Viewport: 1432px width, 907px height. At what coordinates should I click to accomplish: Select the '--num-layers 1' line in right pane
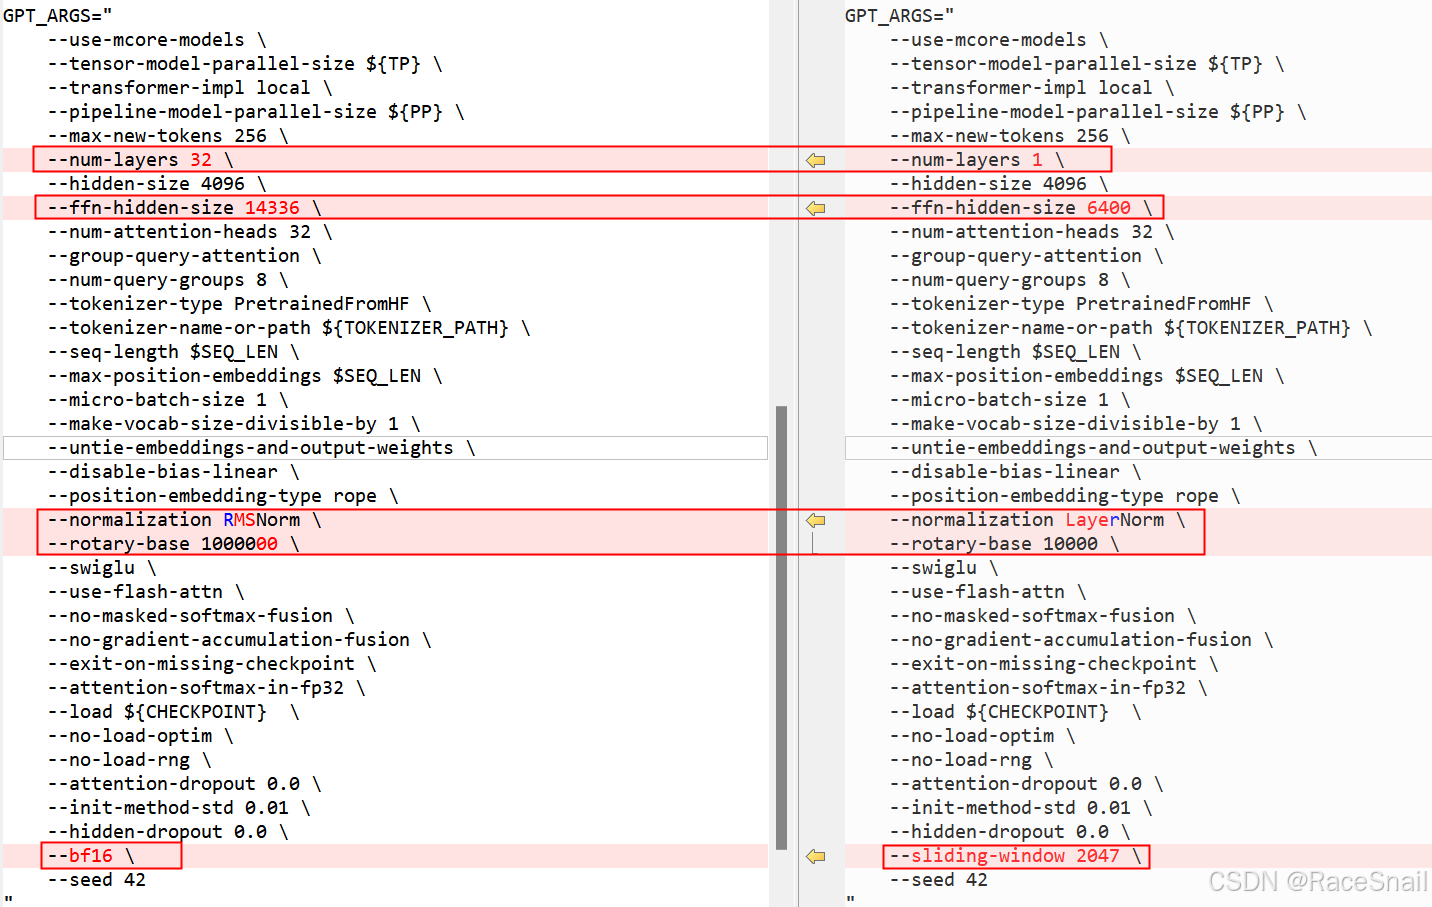click(x=977, y=160)
